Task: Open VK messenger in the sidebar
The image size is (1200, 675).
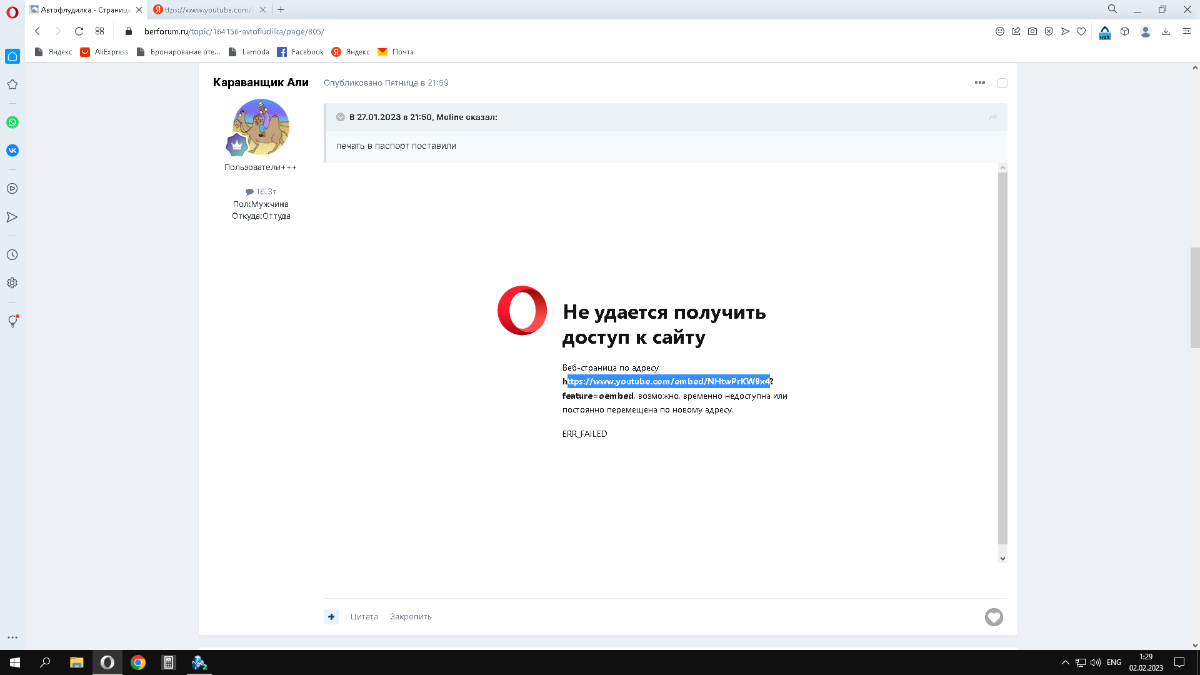Action: point(12,150)
